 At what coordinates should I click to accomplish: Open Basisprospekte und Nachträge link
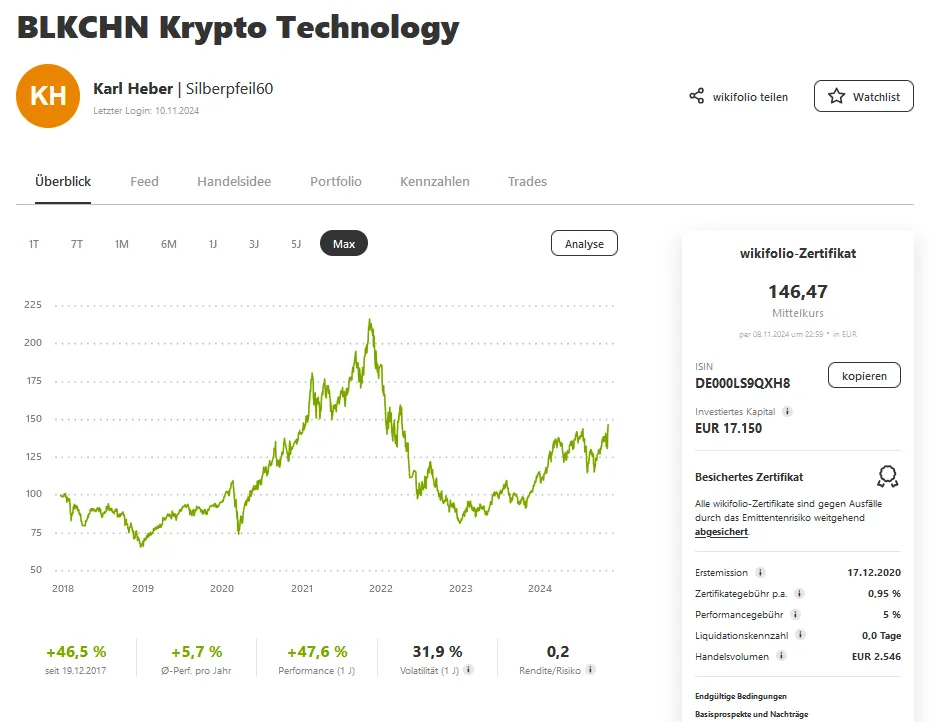[x=752, y=714]
